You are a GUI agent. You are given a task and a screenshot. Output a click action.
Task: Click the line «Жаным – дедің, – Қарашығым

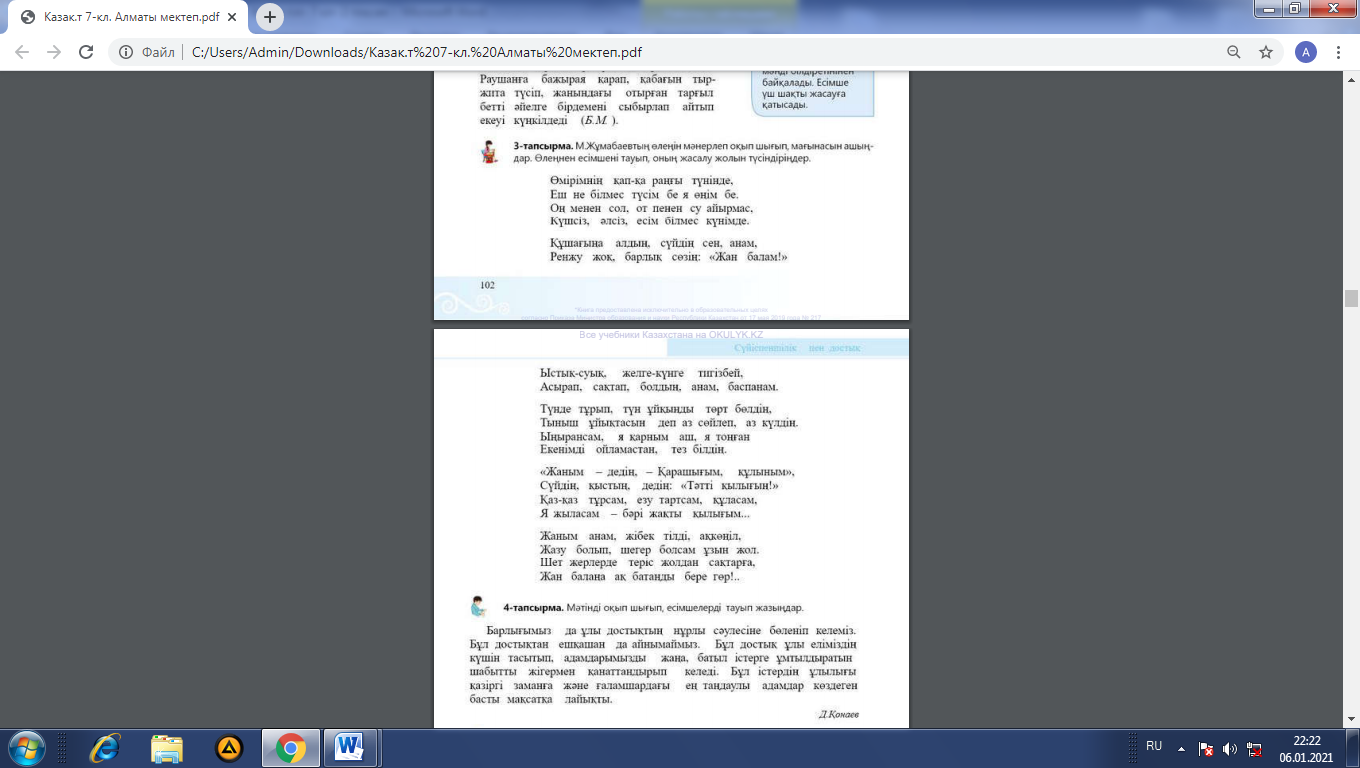(x=668, y=472)
